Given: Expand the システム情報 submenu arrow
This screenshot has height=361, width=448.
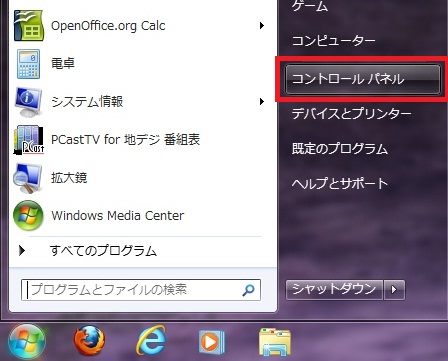Looking at the screenshot, I should point(262,101).
